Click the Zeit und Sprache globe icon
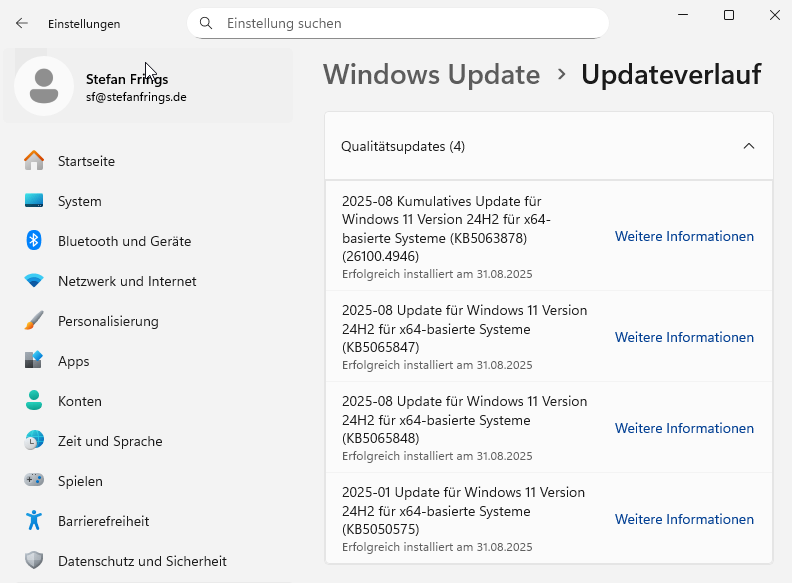 (x=34, y=441)
